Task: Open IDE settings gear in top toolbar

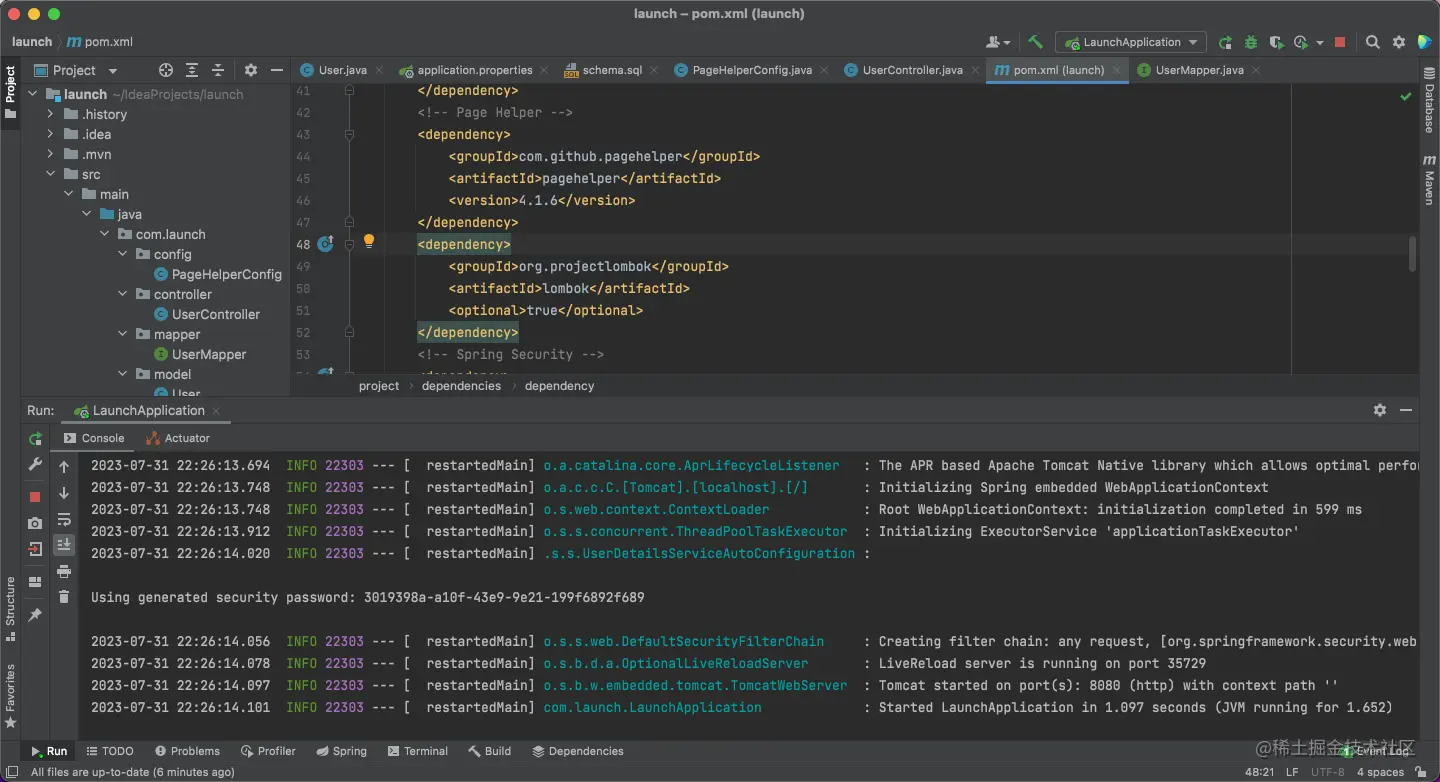Action: [x=1399, y=42]
